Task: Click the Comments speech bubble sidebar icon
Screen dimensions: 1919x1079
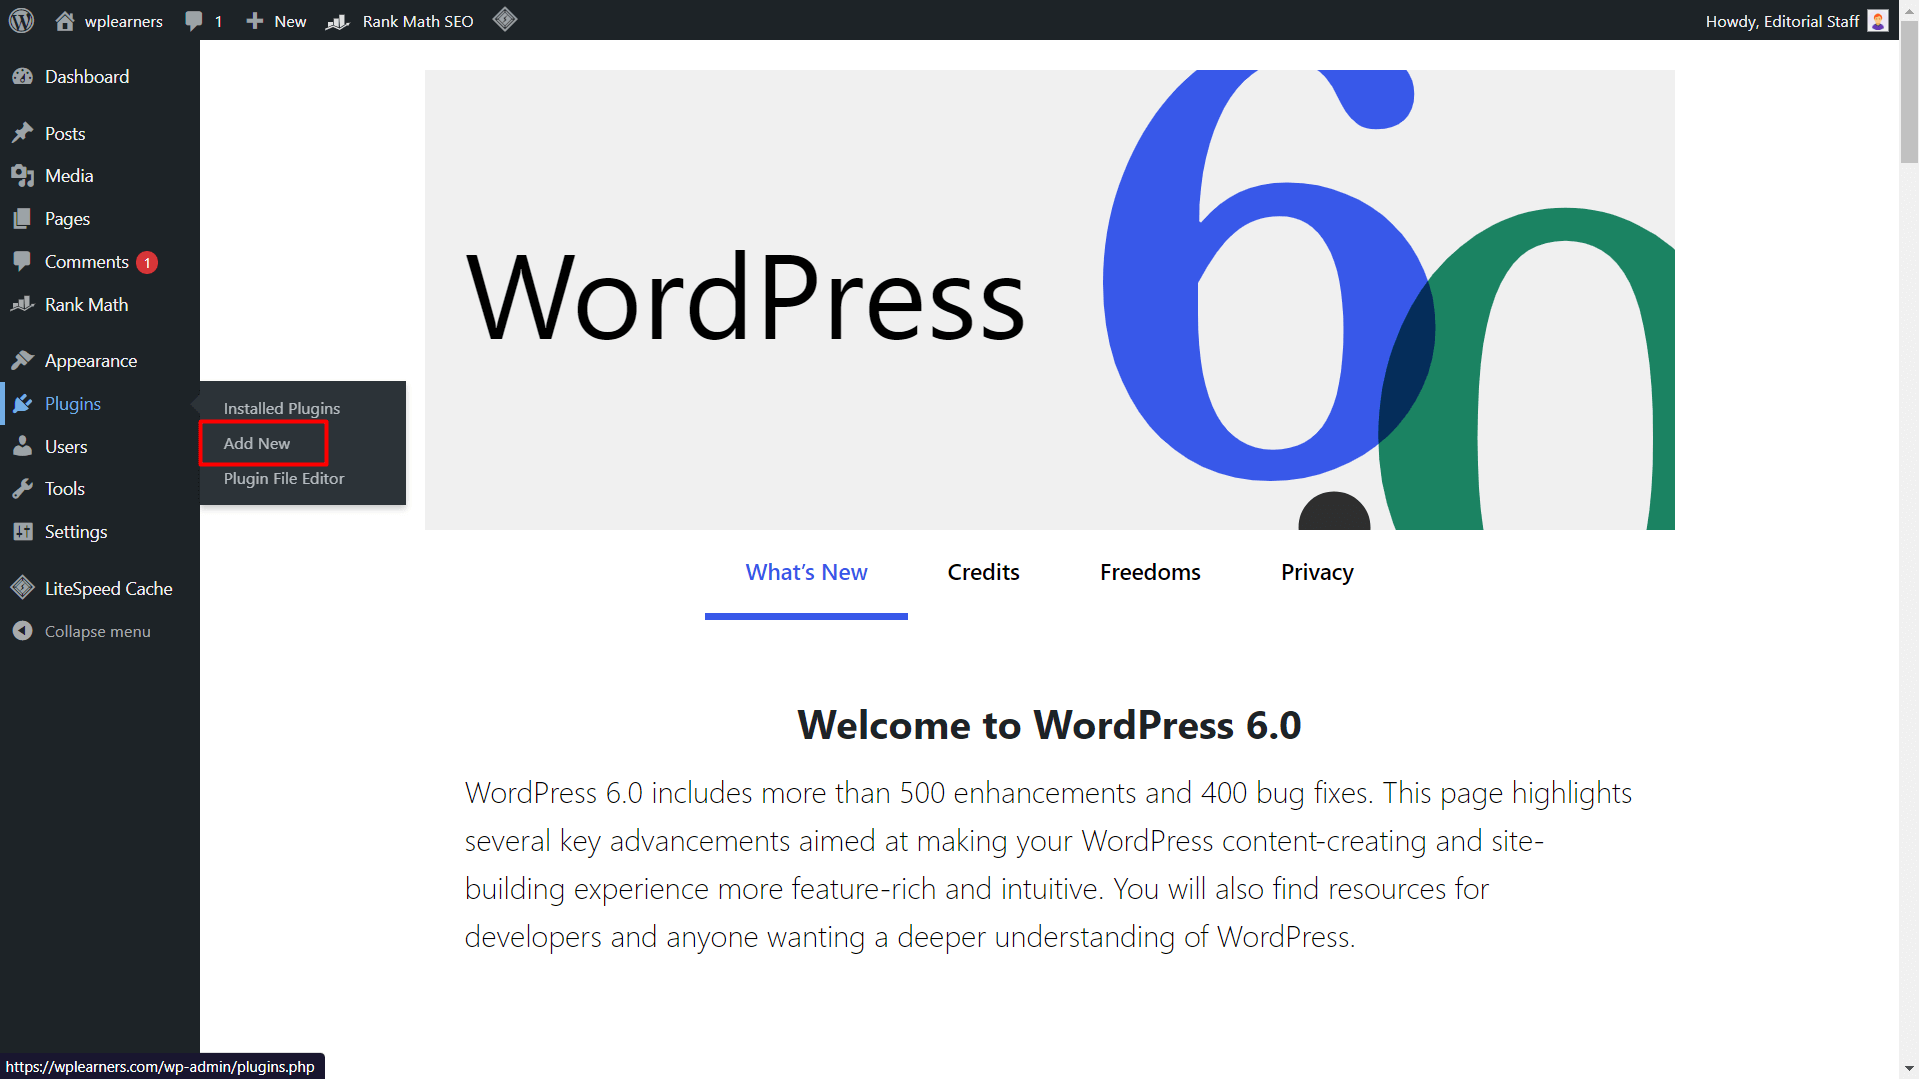Action: click(x=23, y=262)
